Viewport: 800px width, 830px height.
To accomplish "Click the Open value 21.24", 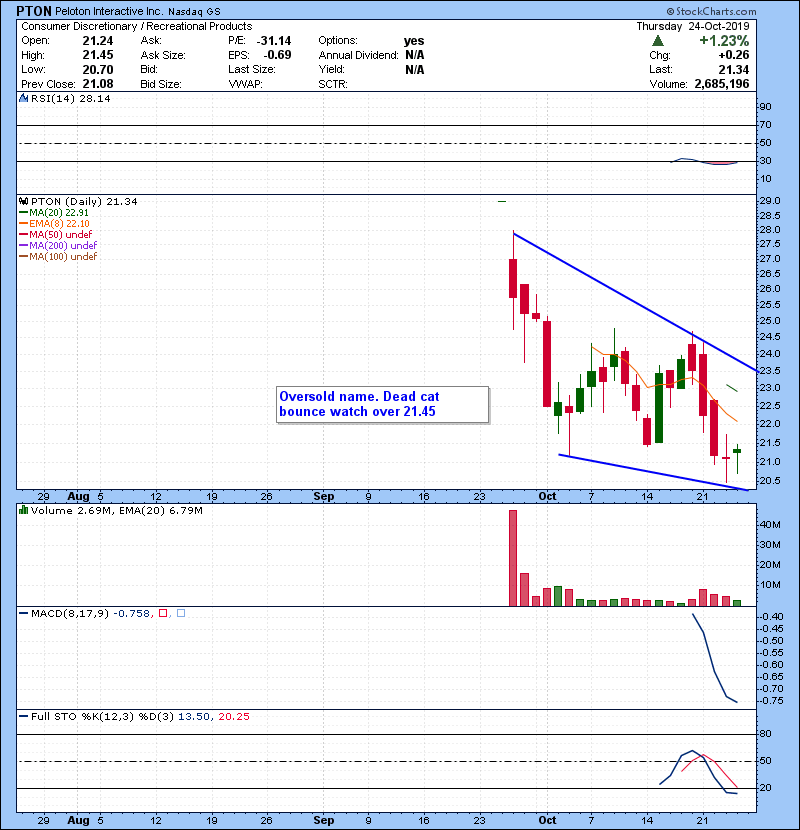I will point(98,41).
